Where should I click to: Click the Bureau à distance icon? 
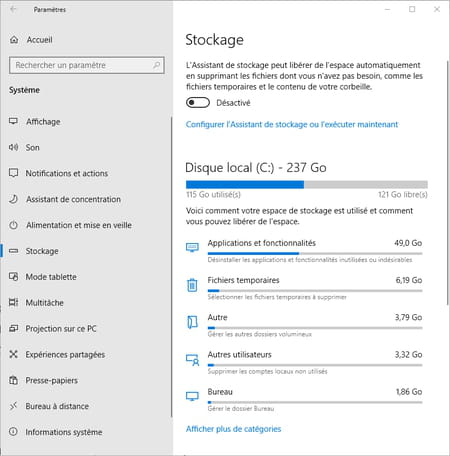[13, 406]
